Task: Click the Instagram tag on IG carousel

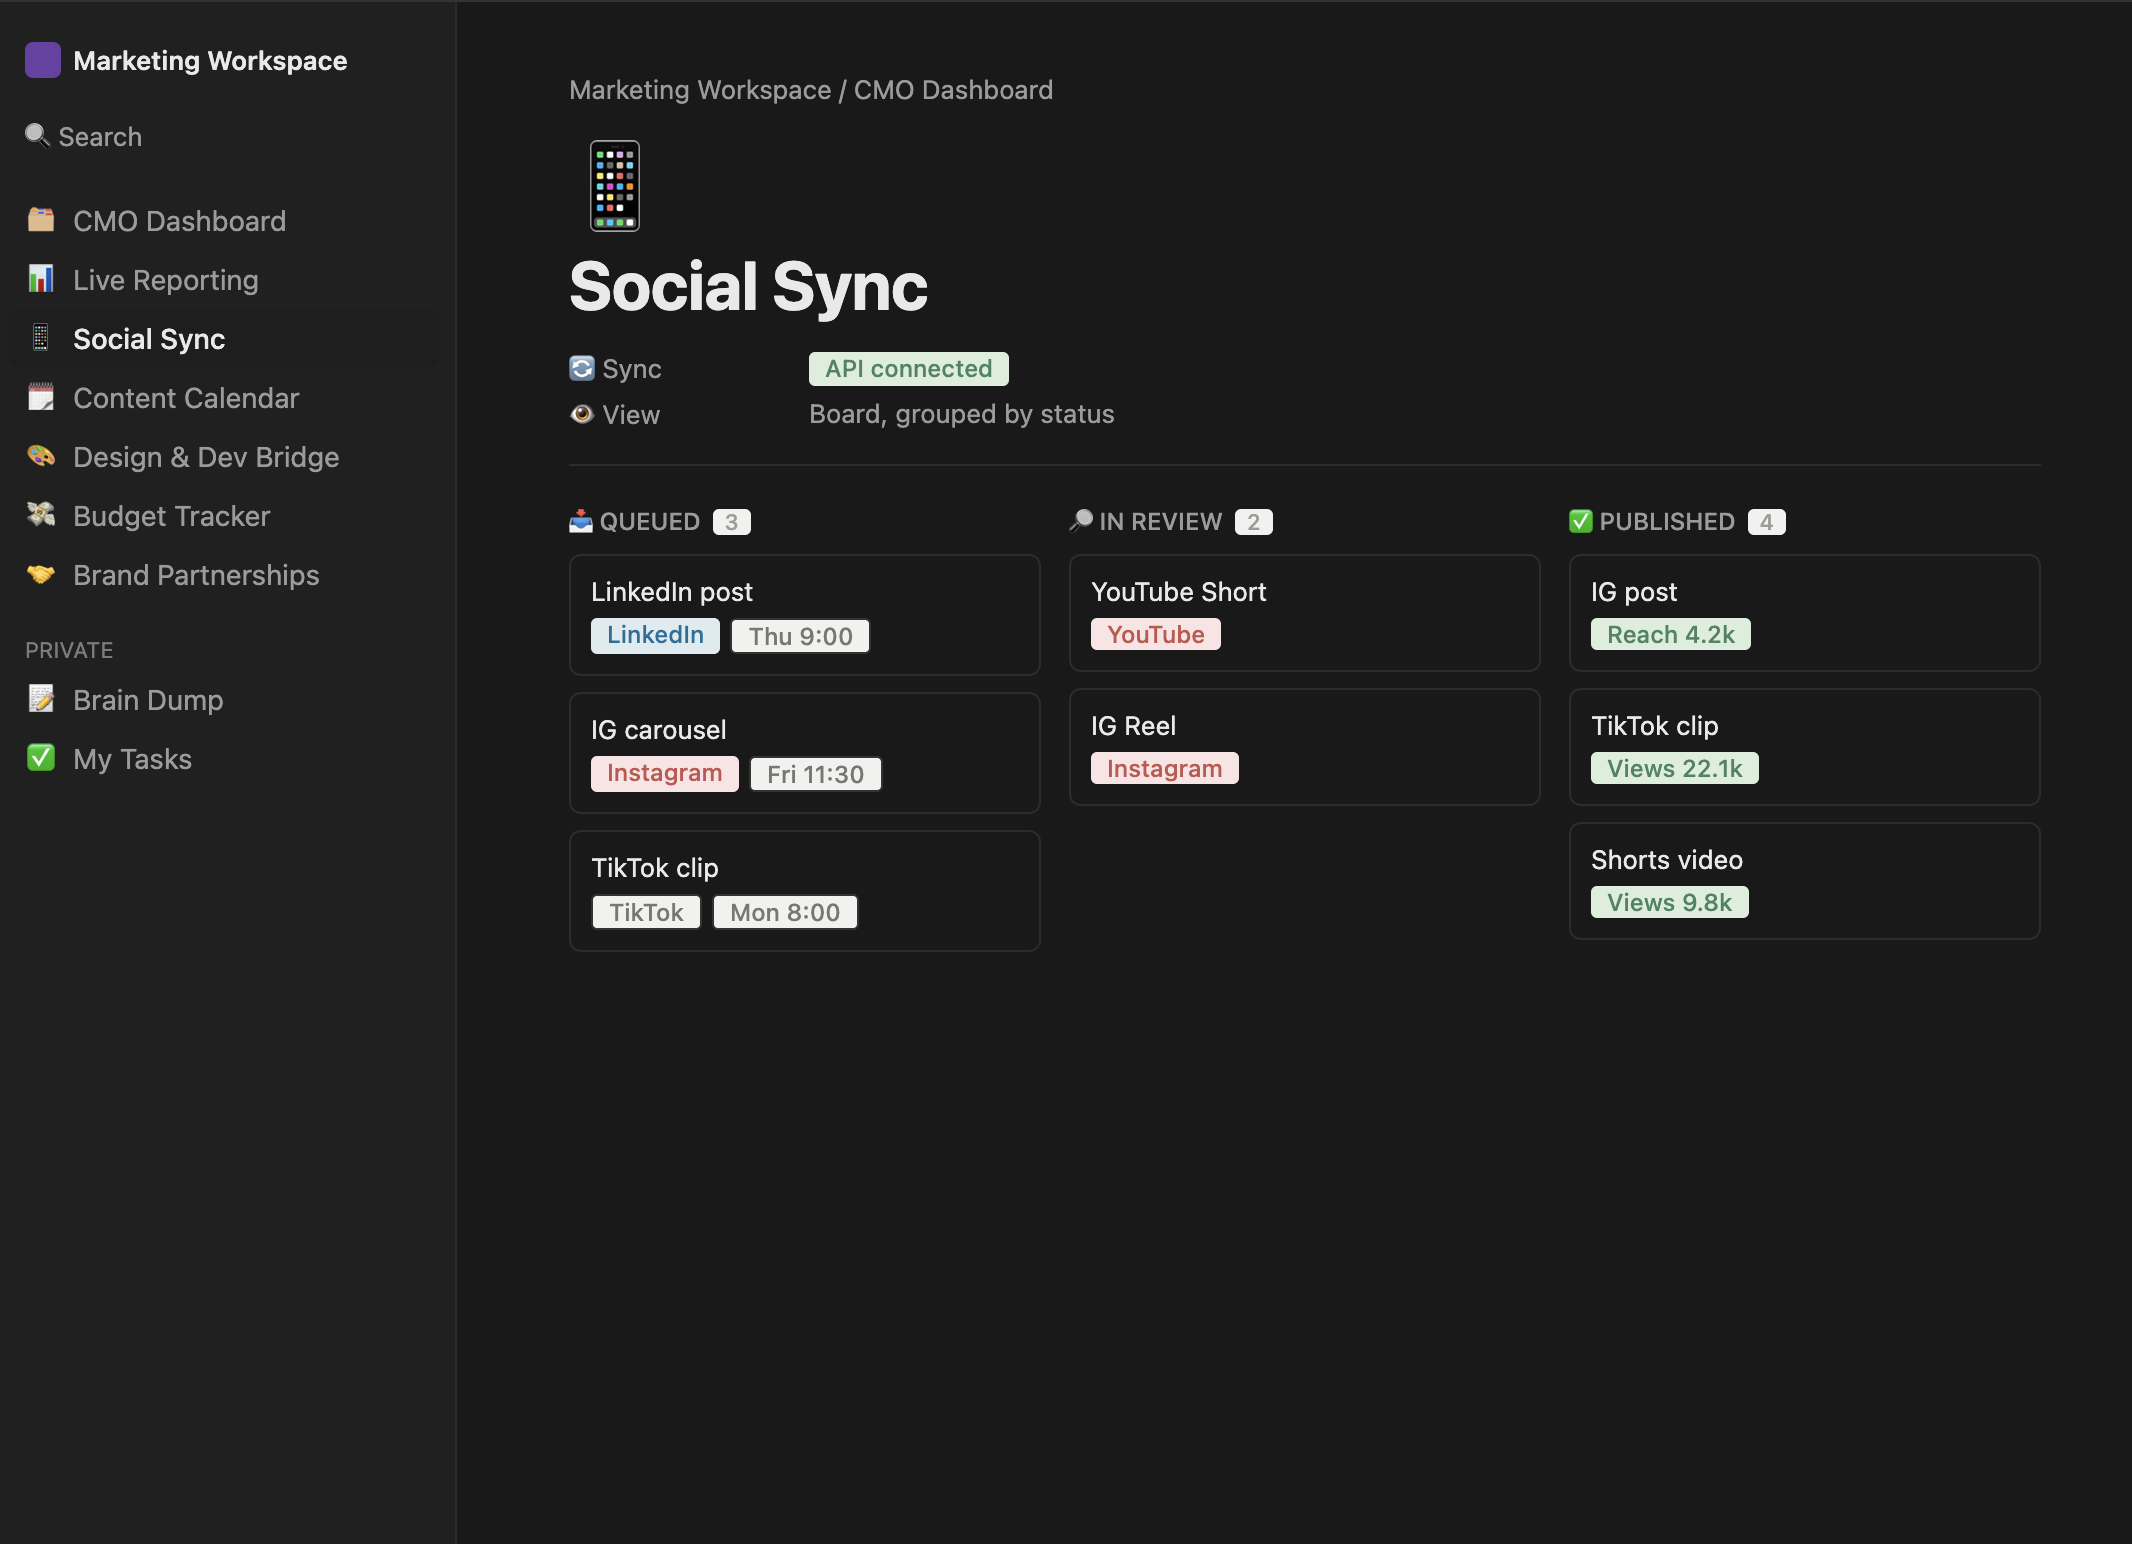Action: tap(665, 773)
